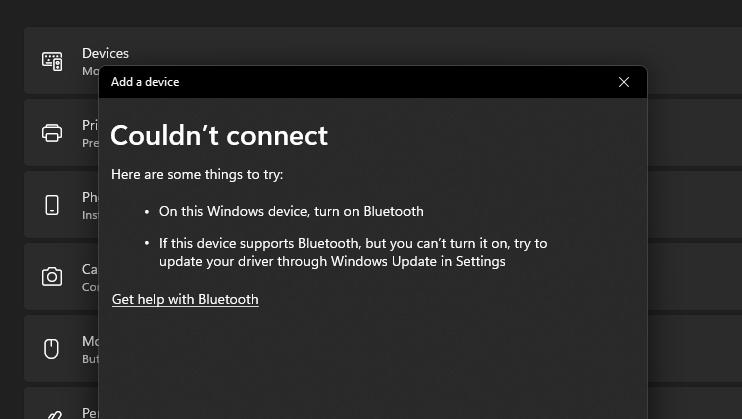Click the Mouse settings icon

(52, 348)
